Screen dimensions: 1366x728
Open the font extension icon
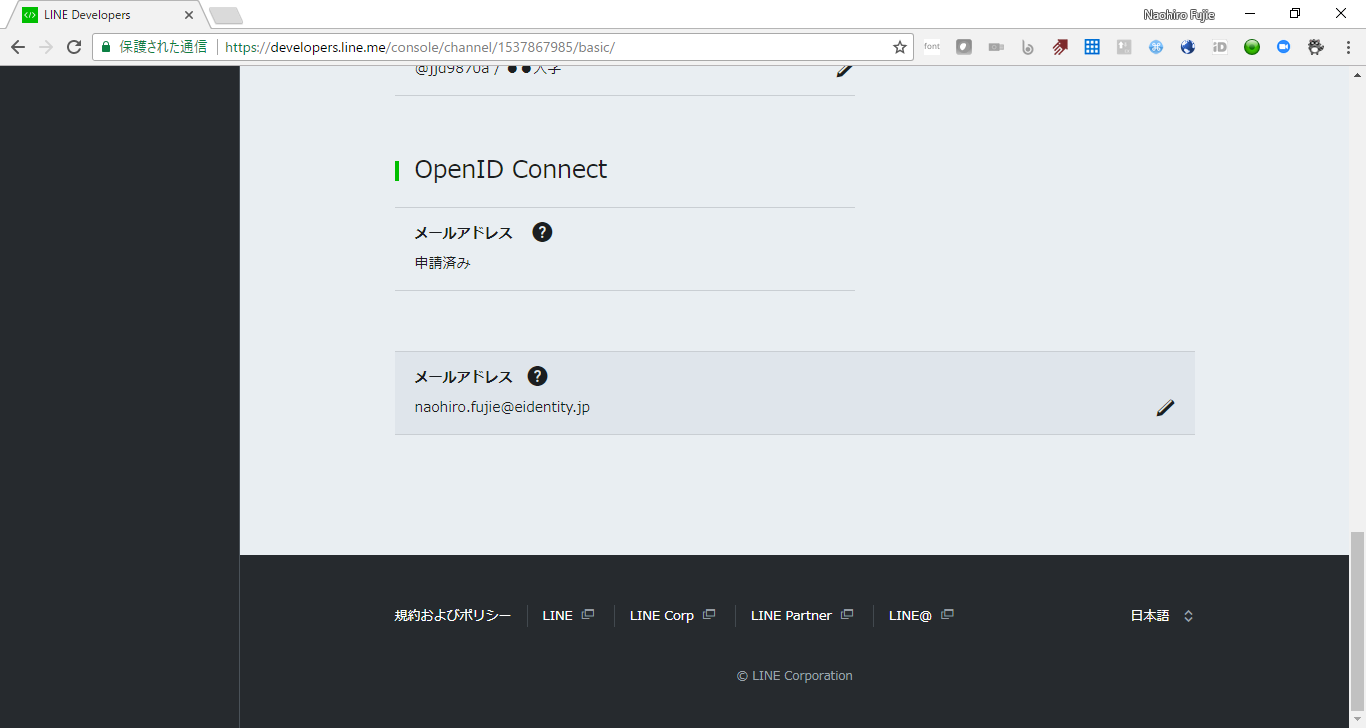pyautogui.click(x=932, y=47)
